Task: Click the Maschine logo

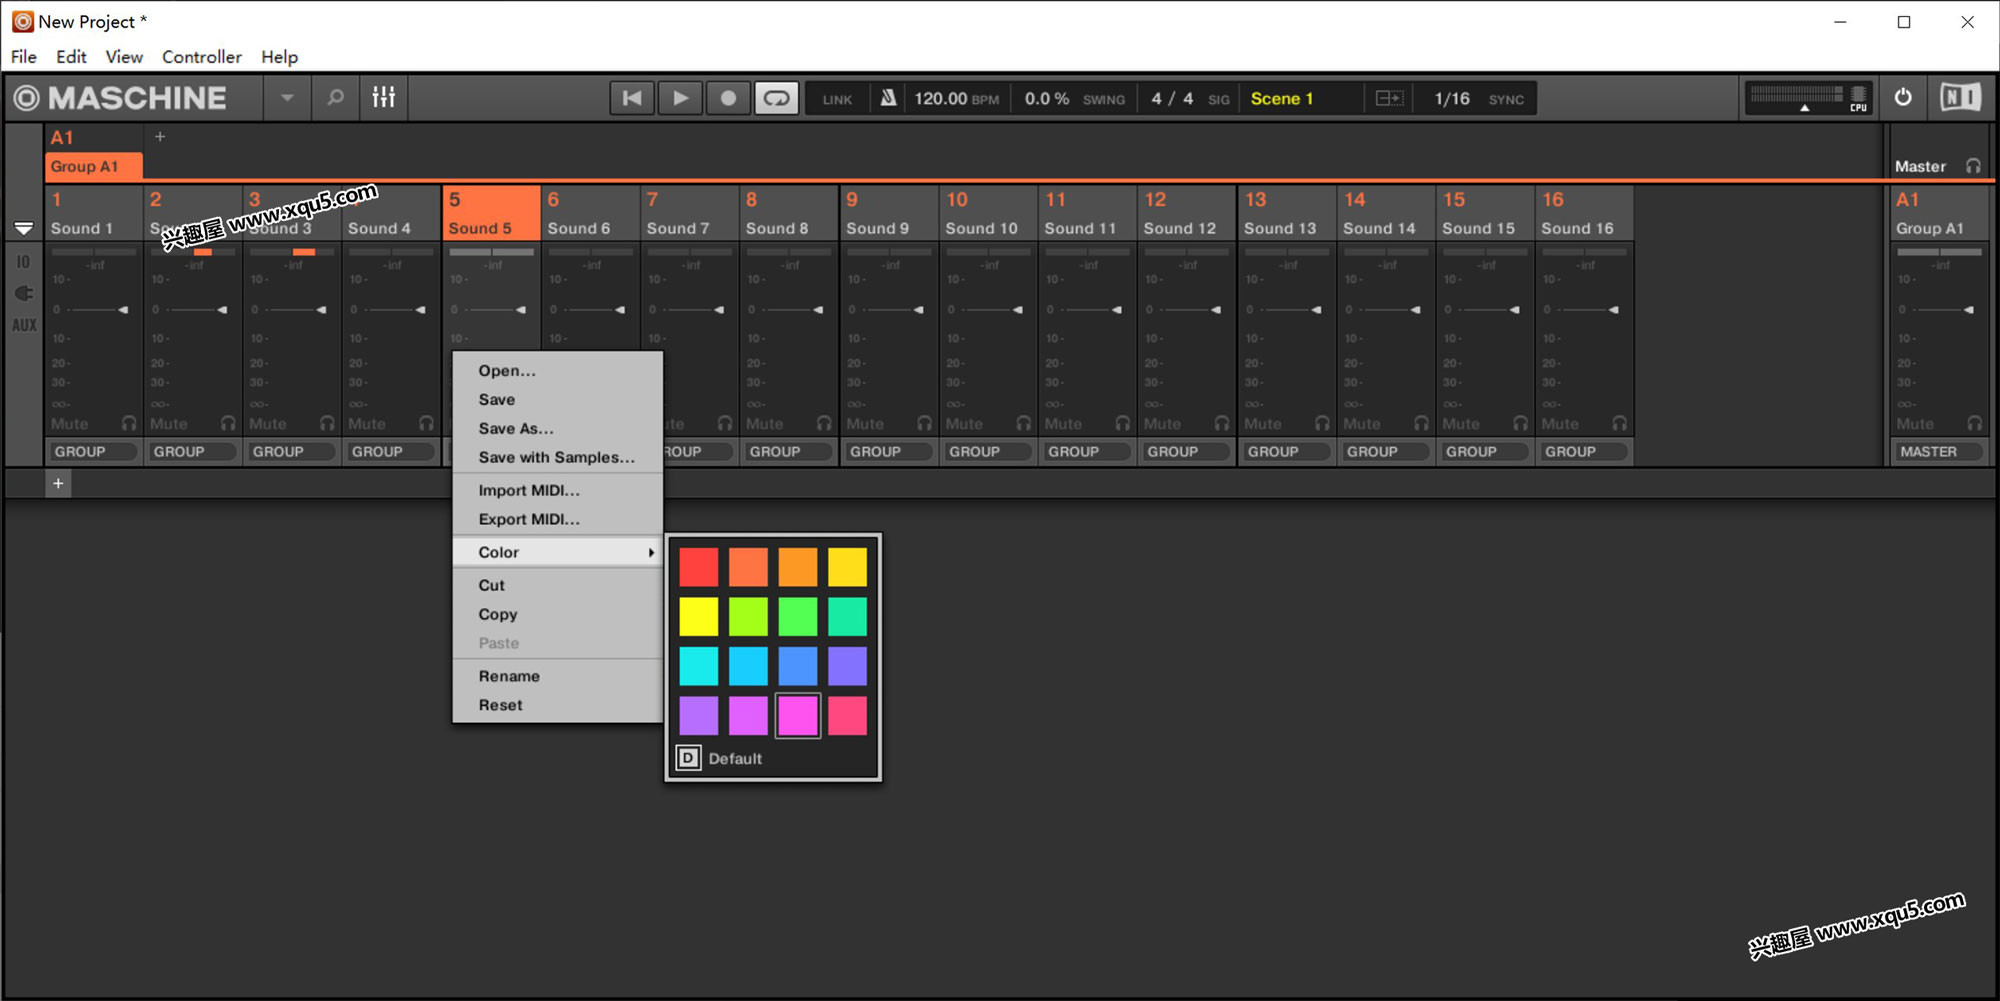Action: (120, 98)
